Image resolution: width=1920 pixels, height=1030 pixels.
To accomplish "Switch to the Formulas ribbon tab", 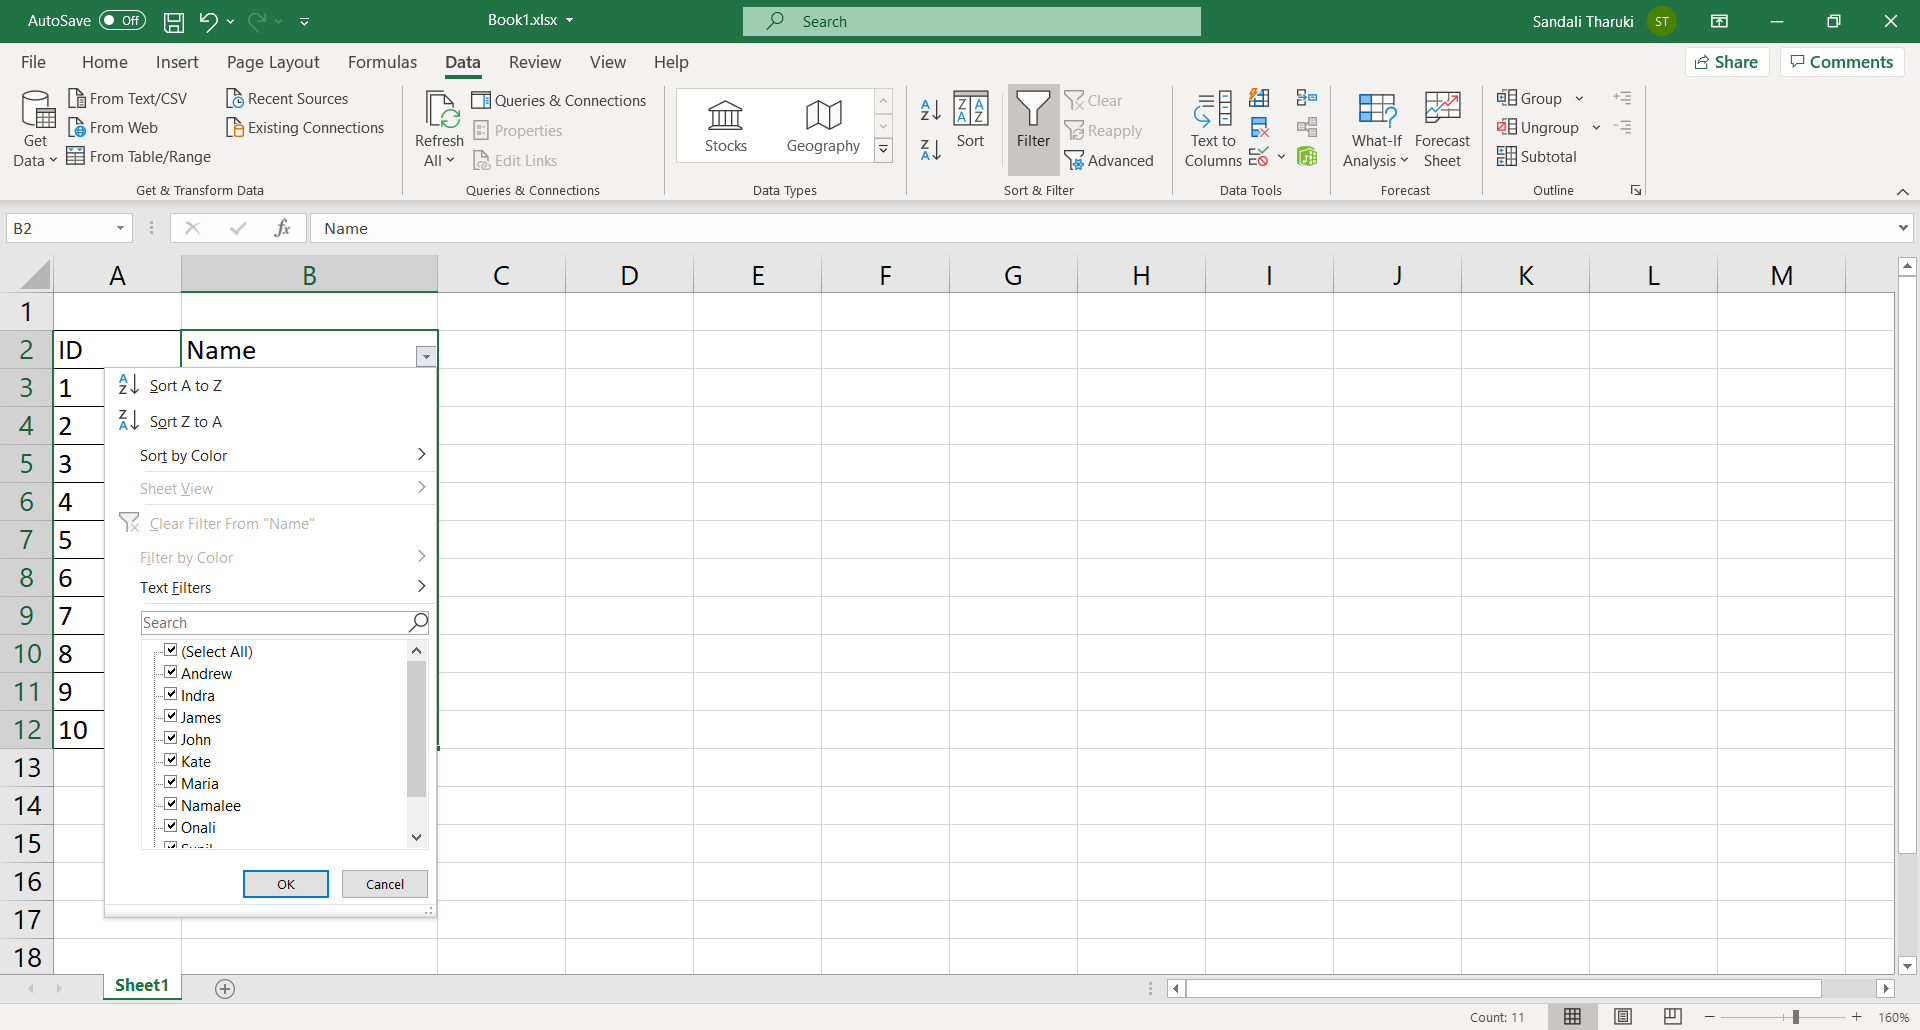I will point(382,62).
